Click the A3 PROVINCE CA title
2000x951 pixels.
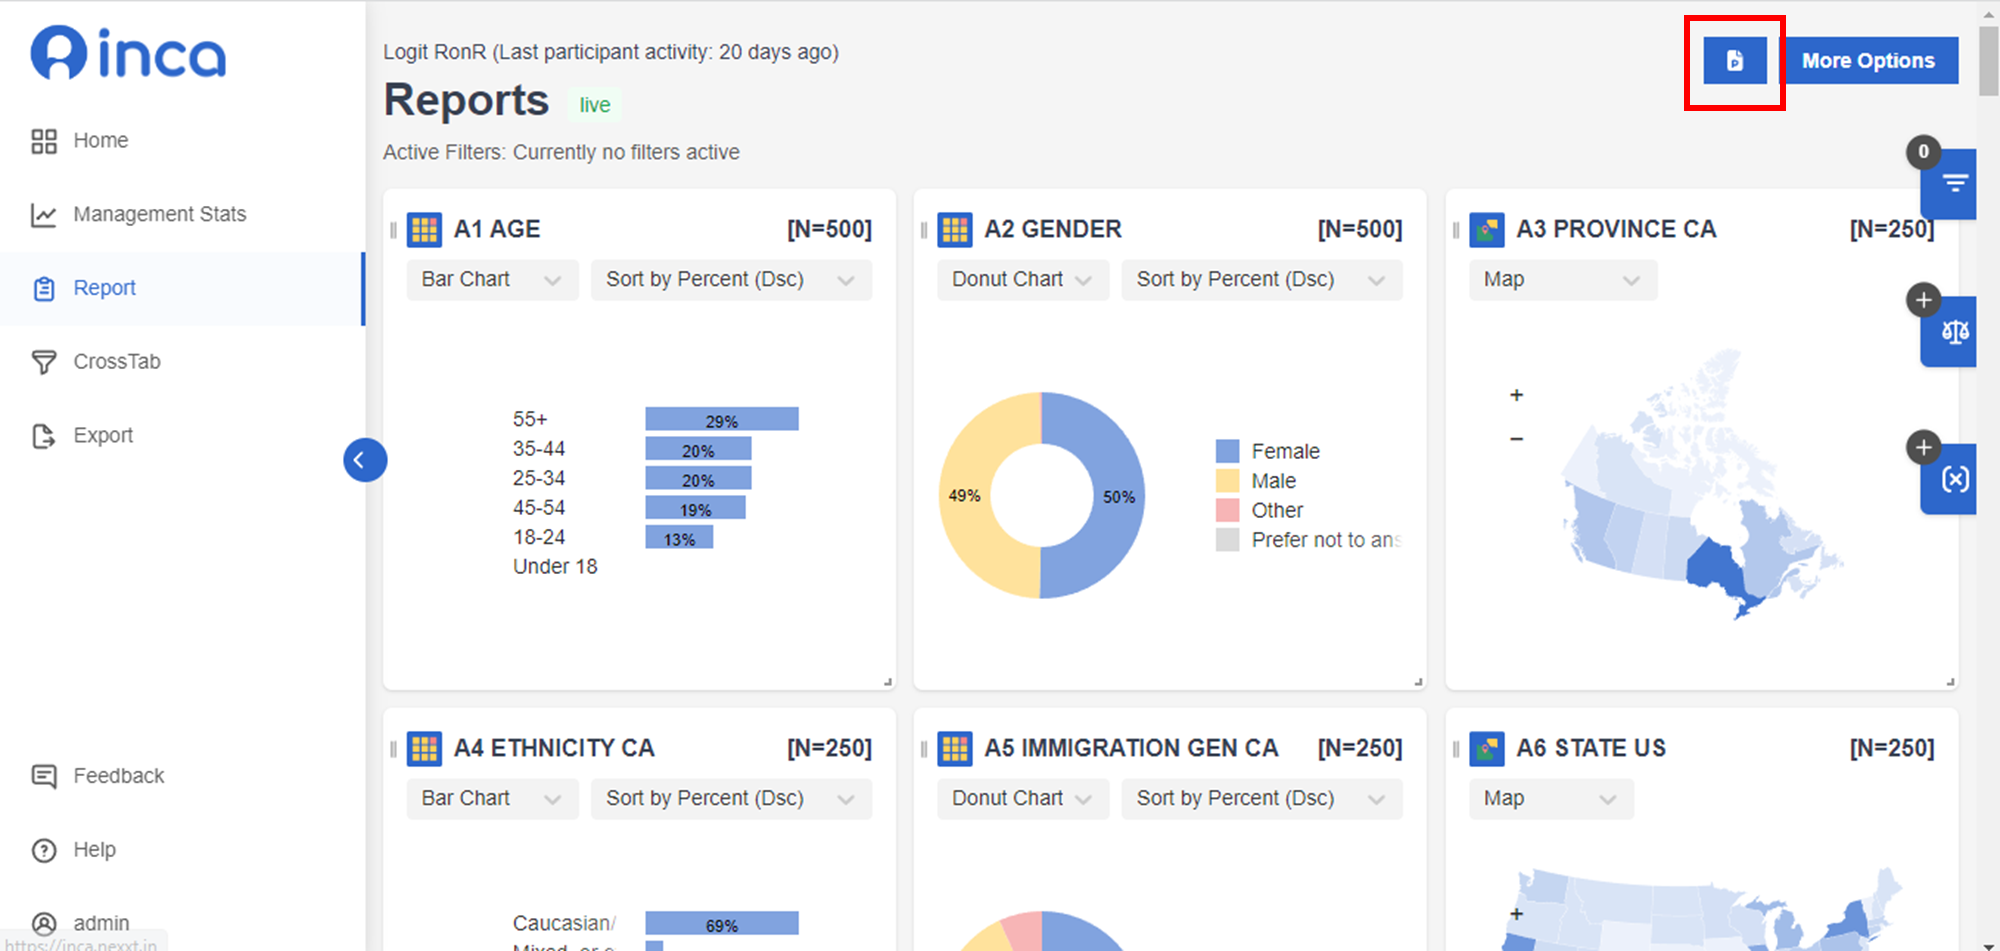1616,230
